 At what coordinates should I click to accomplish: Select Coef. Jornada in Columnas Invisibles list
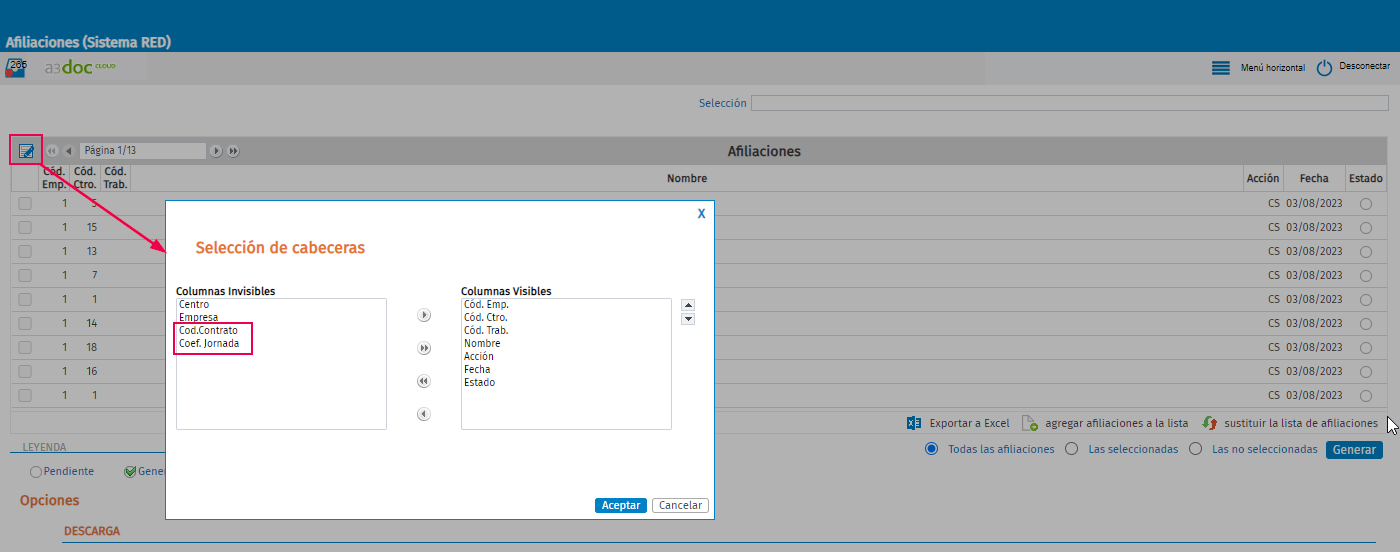coord(208,343)
